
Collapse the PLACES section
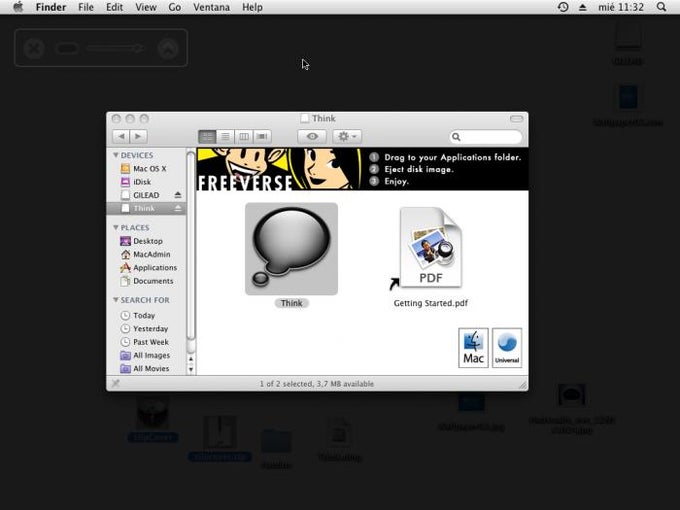pyautogui.click(x=116, y=227)
